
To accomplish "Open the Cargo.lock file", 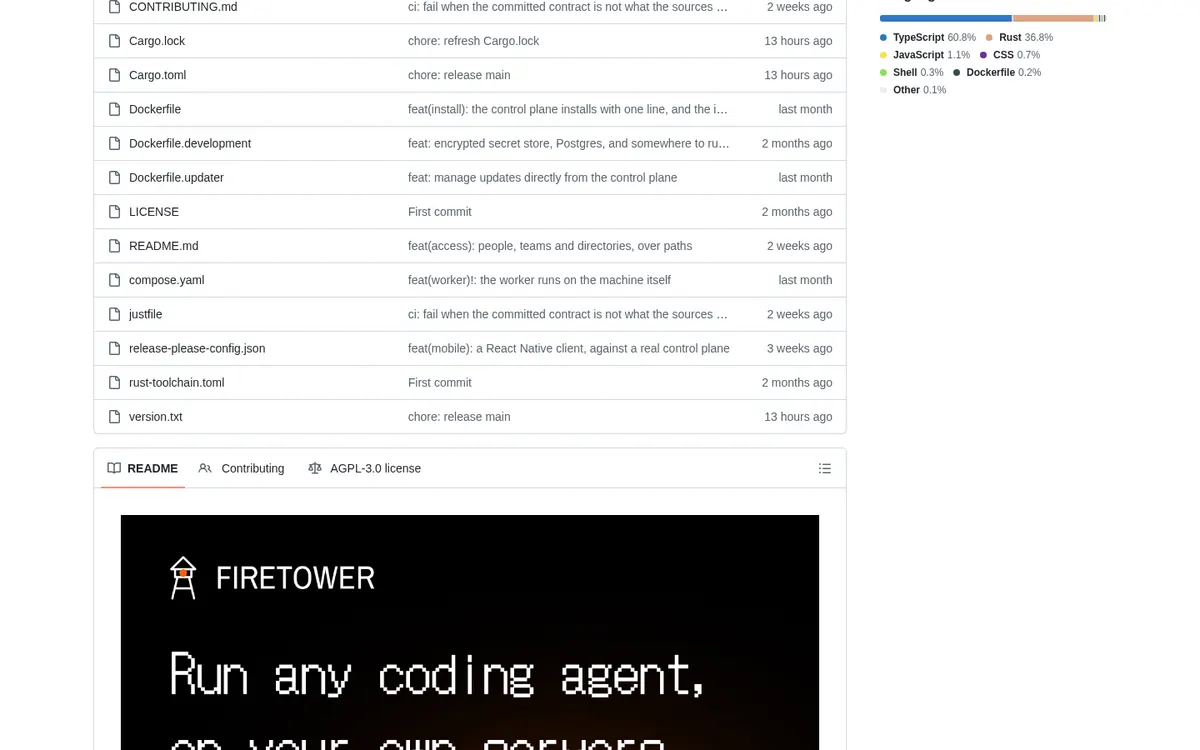I will pos(157,41).
